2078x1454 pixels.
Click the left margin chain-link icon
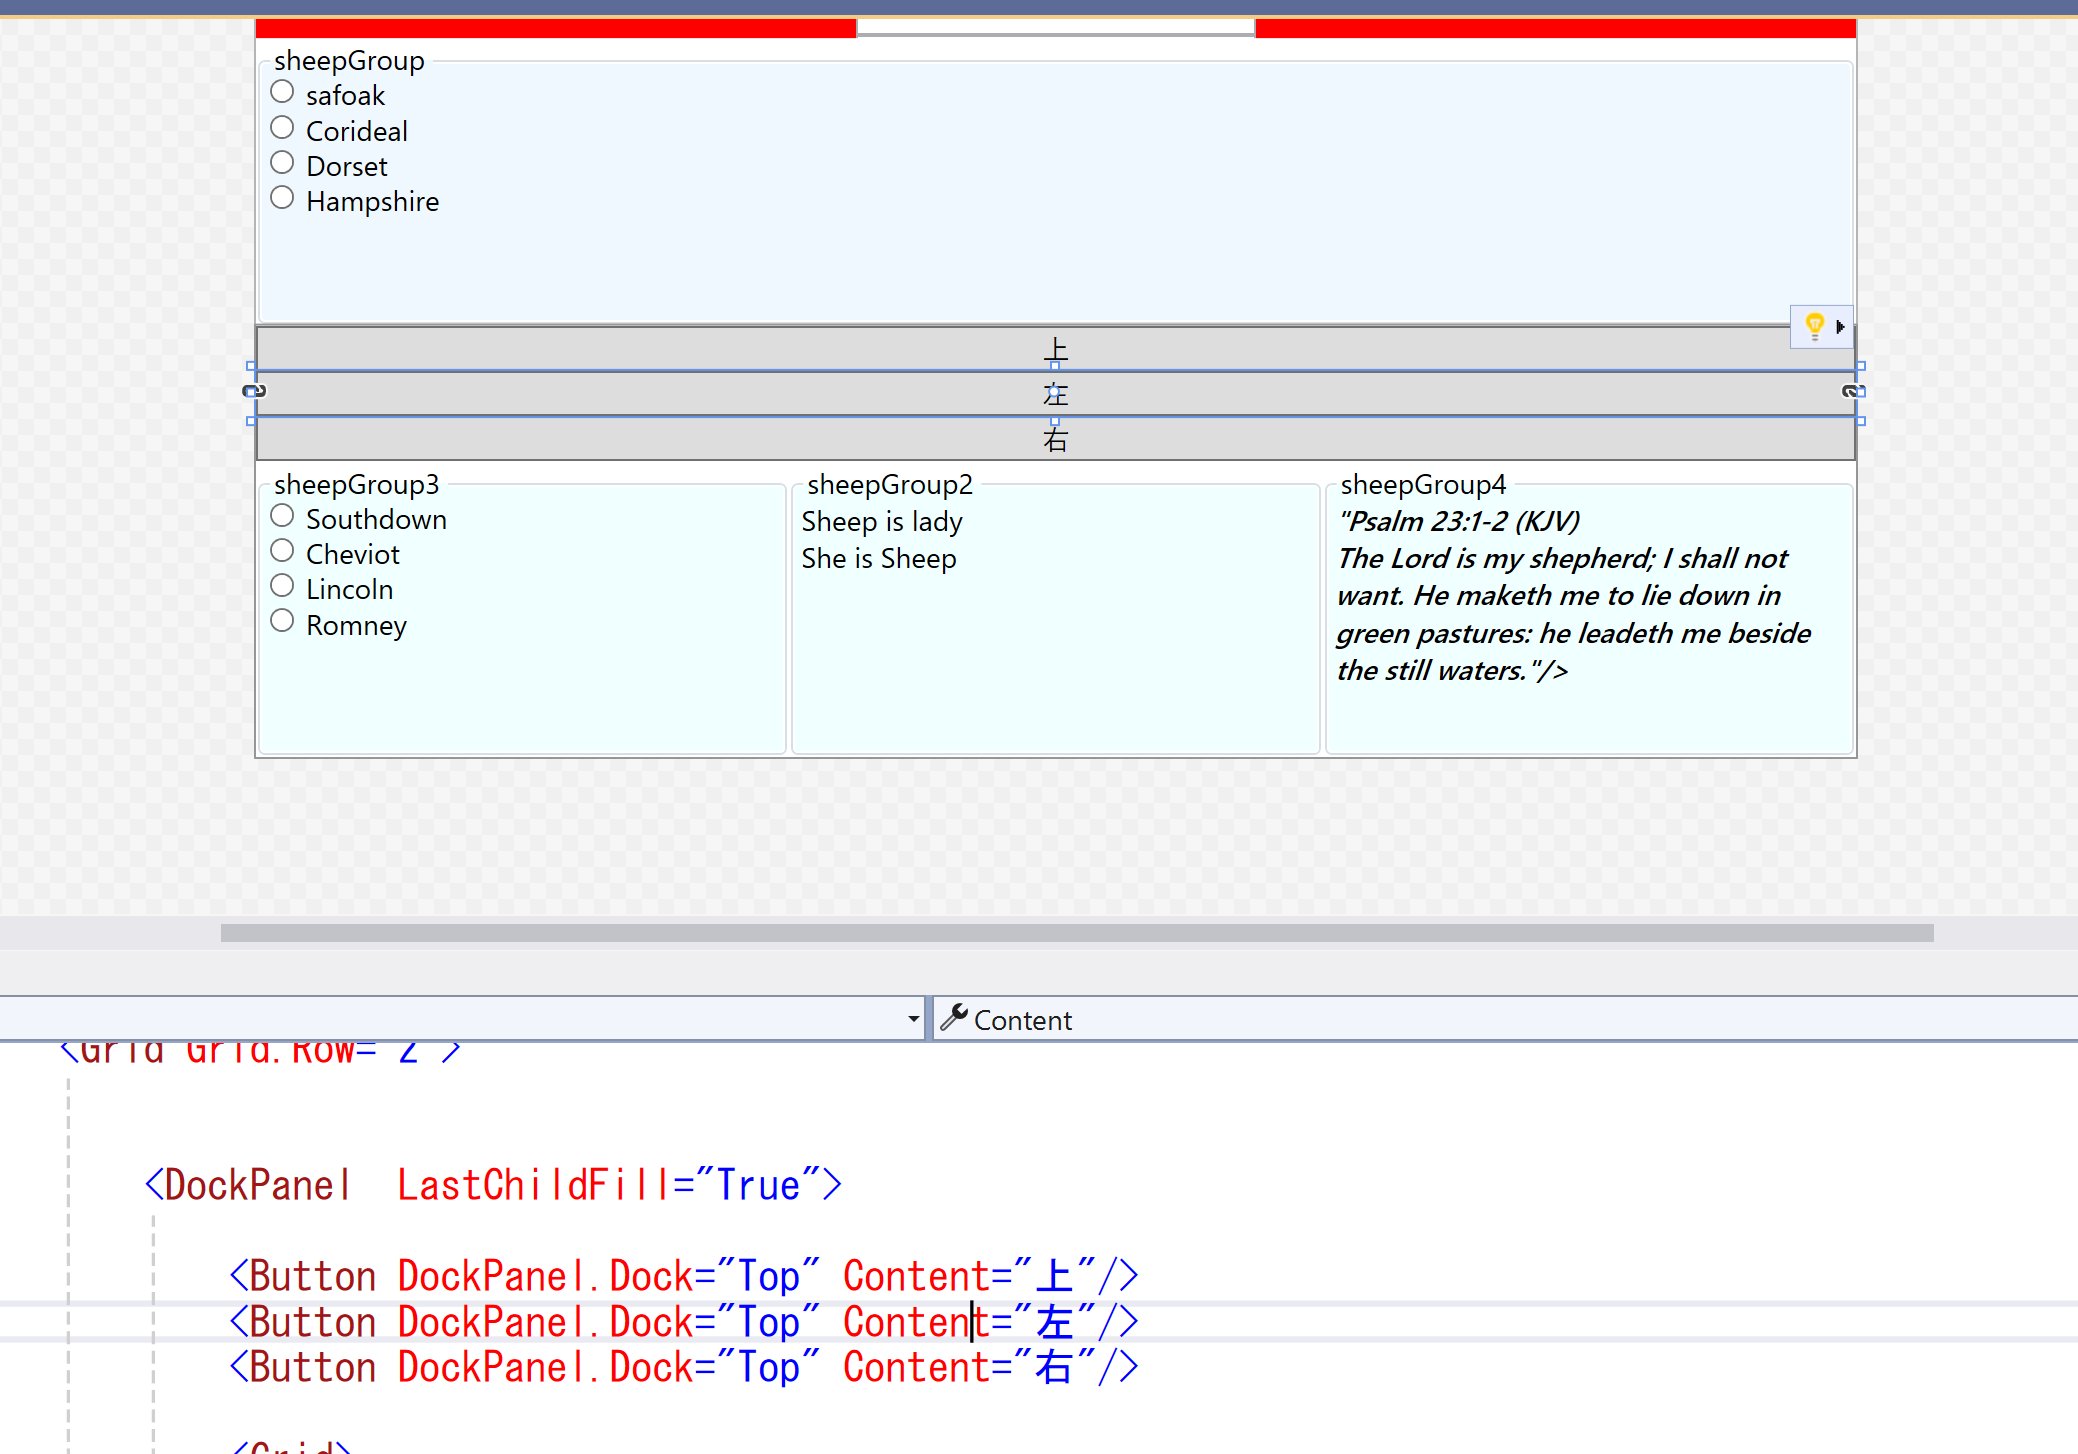click(x=254, y=391)
